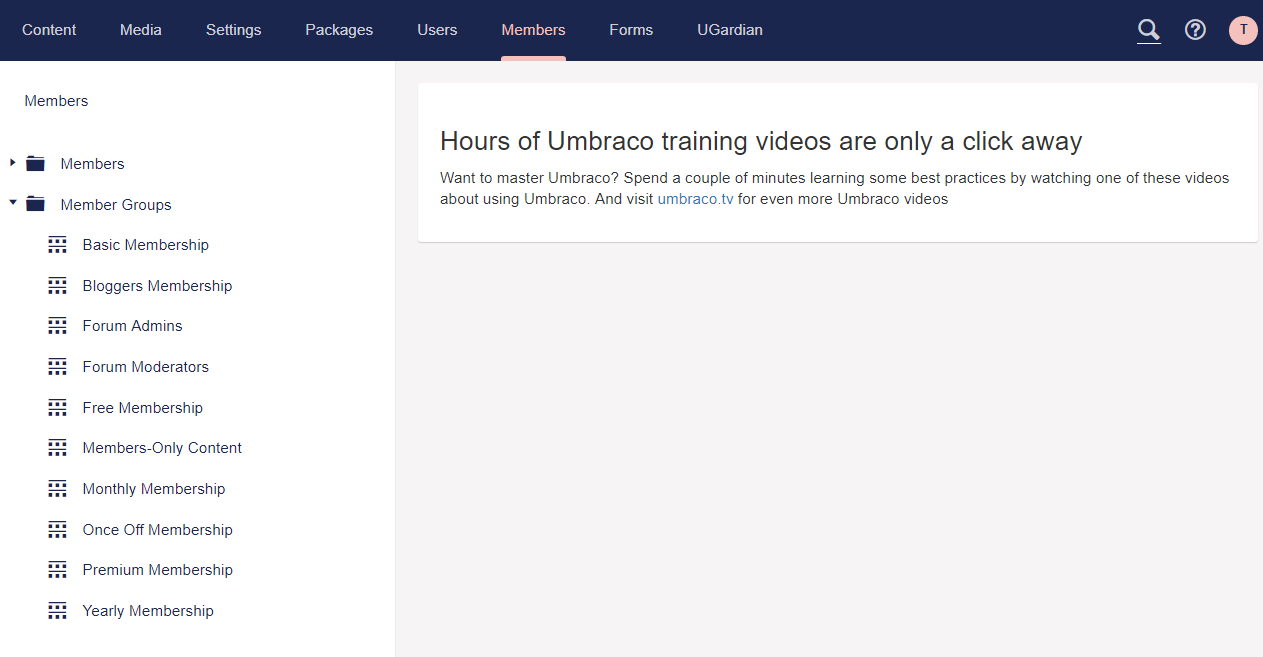Open the Once Off Membership group
The width and height of the screenshot is (1263, 657).
158,530
